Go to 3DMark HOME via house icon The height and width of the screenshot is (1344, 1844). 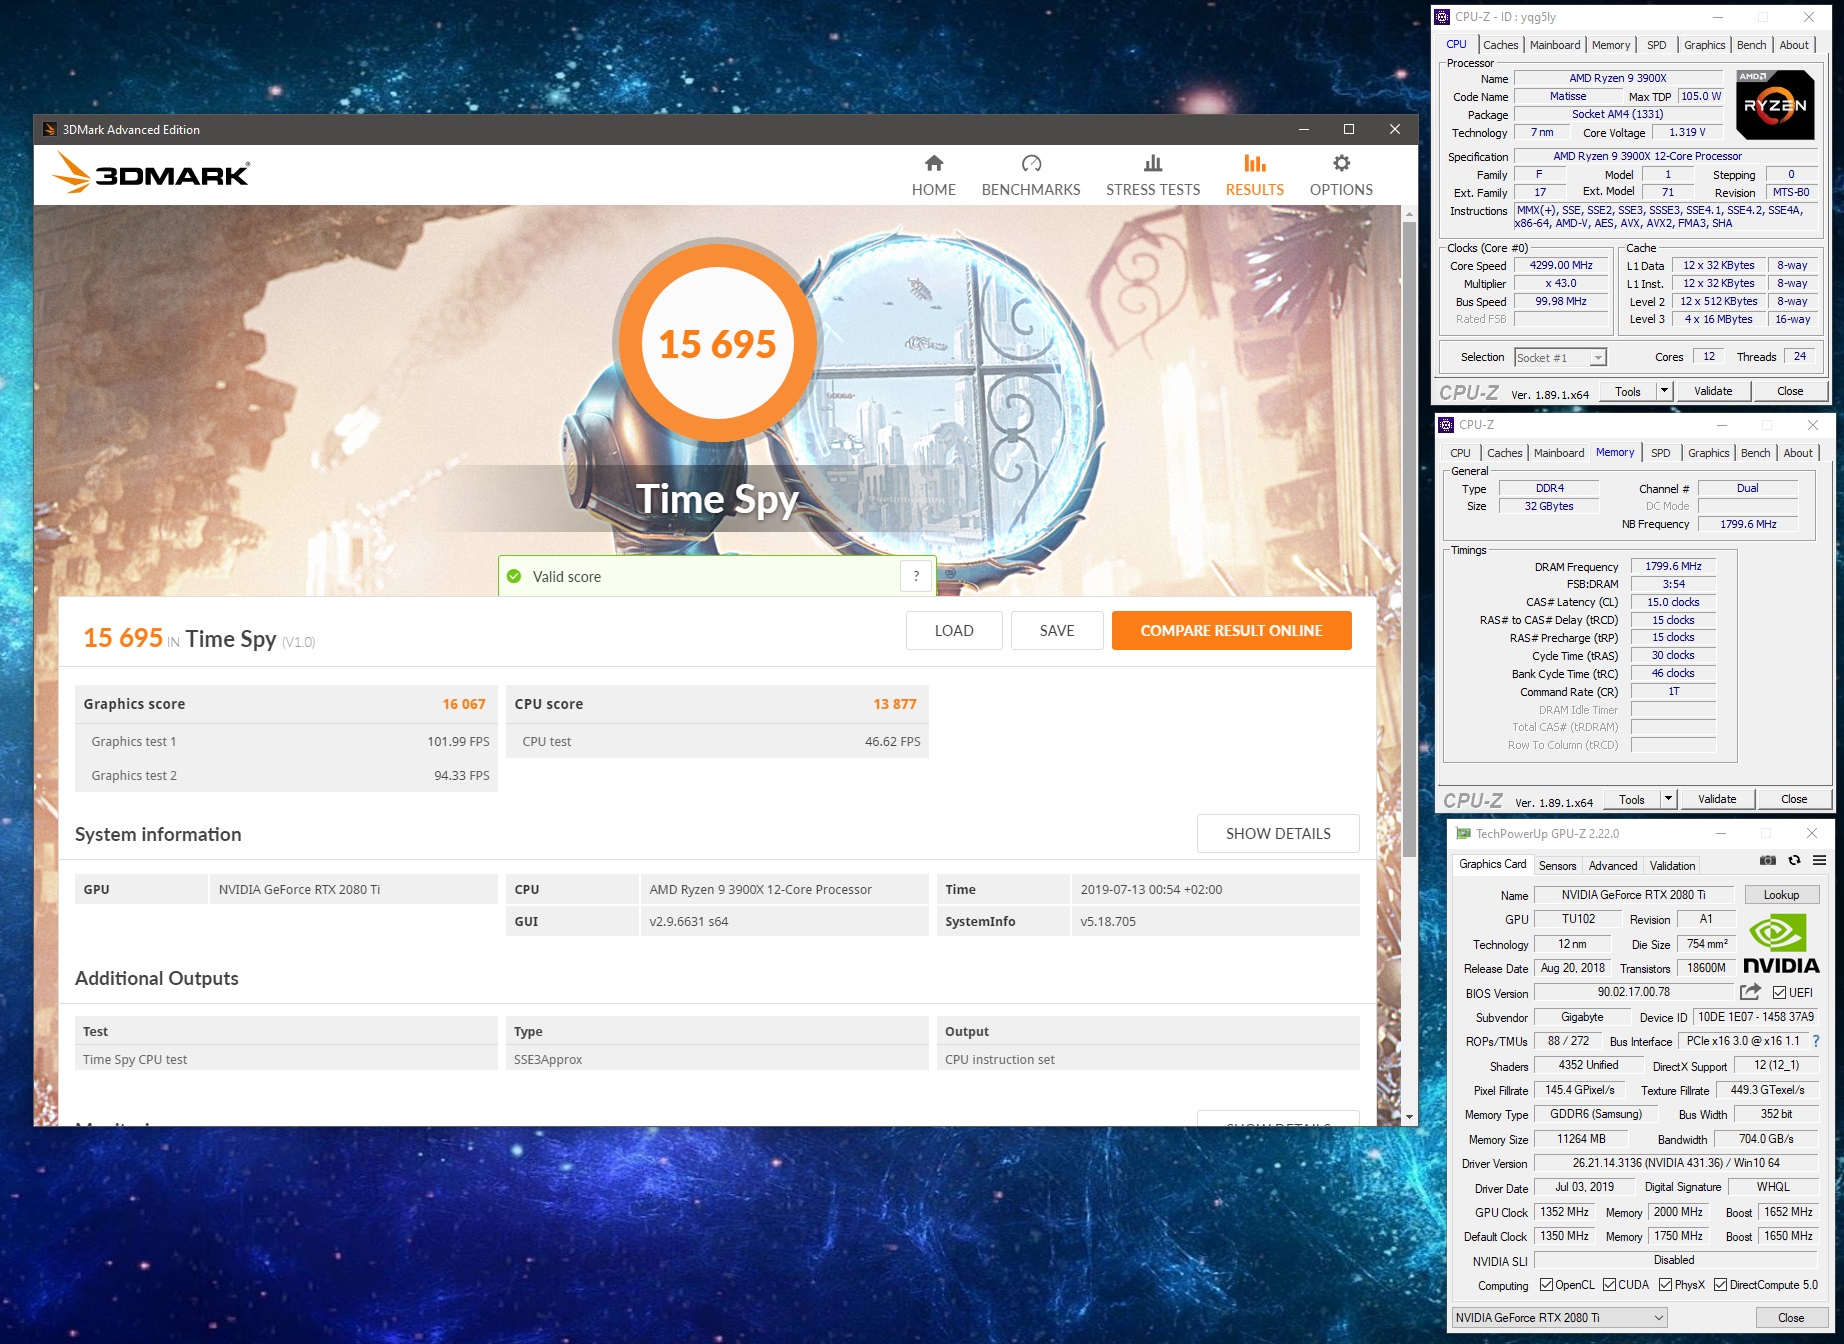tap(934, 163)
